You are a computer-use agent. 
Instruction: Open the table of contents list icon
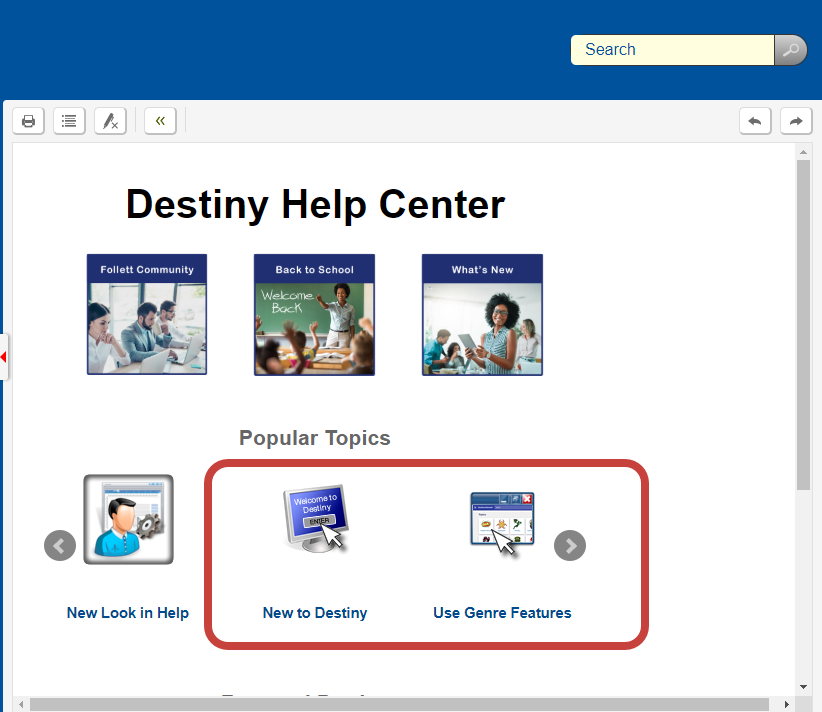click(69, 121)
